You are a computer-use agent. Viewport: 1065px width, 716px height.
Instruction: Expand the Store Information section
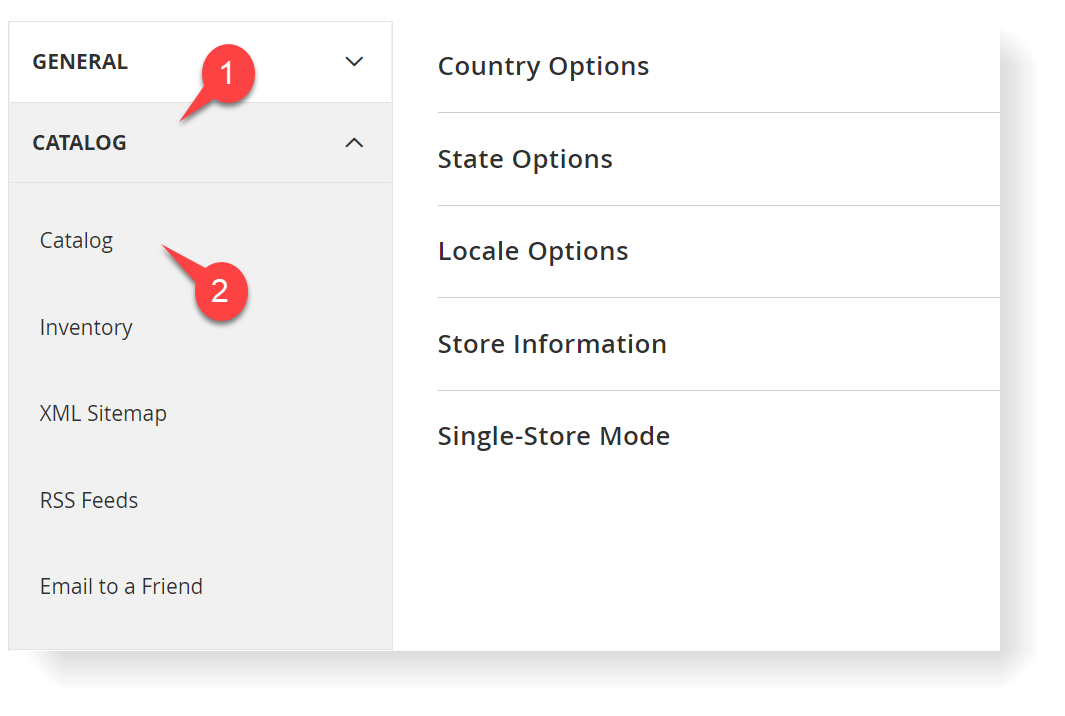(x=552, y=345)
